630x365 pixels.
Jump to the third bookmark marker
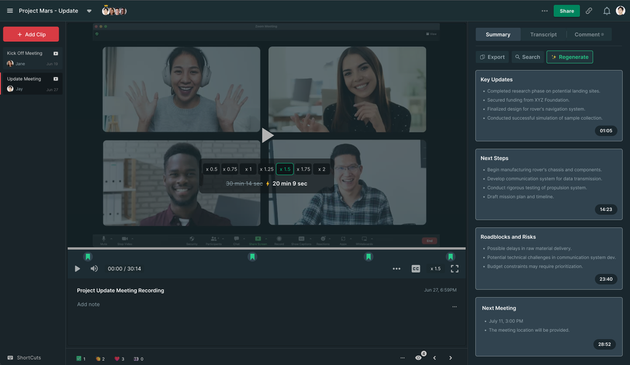[368, 257]
